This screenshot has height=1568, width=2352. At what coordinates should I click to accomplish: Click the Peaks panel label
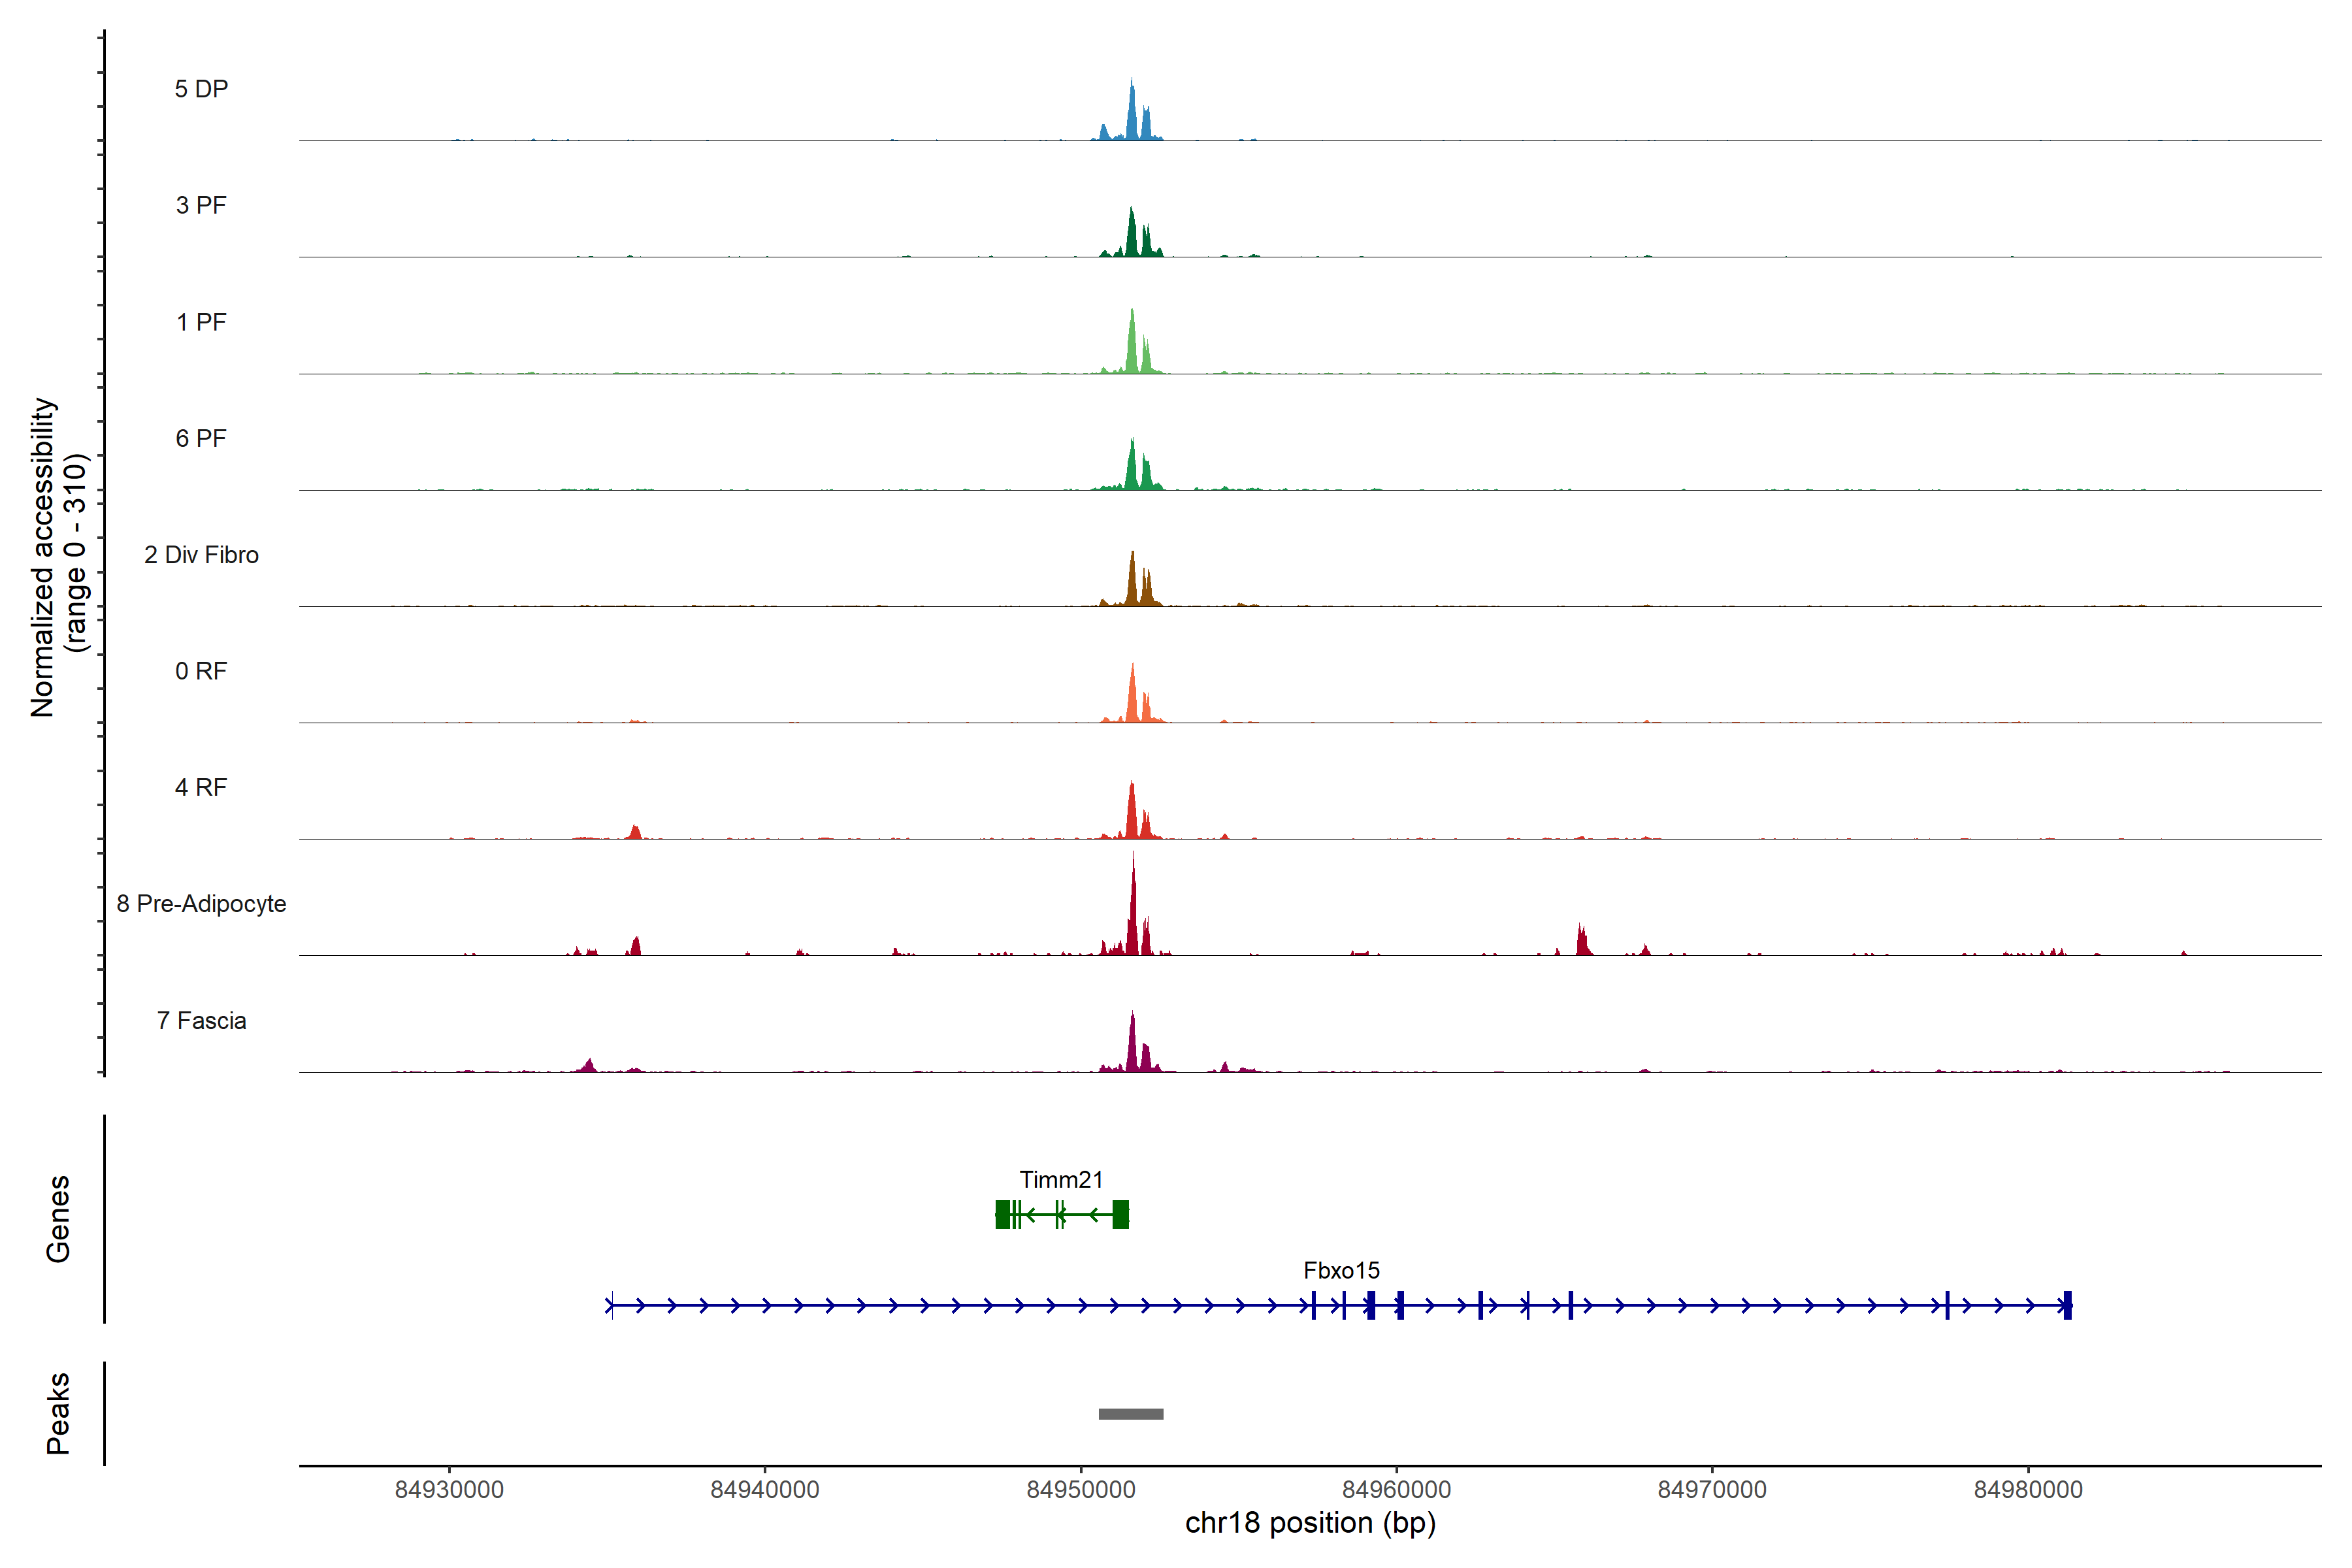coord(58,1412)
